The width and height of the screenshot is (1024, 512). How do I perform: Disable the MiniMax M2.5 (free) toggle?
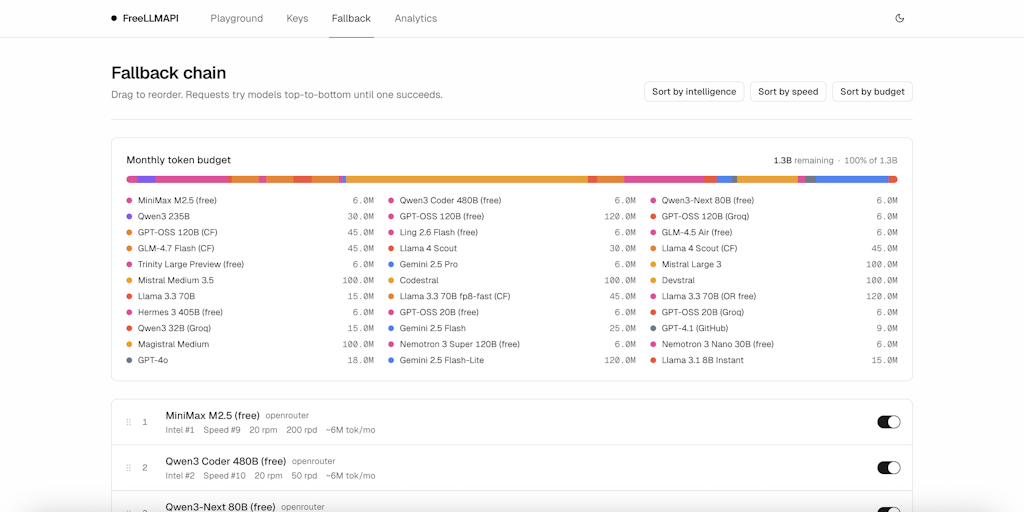point(888,422)
